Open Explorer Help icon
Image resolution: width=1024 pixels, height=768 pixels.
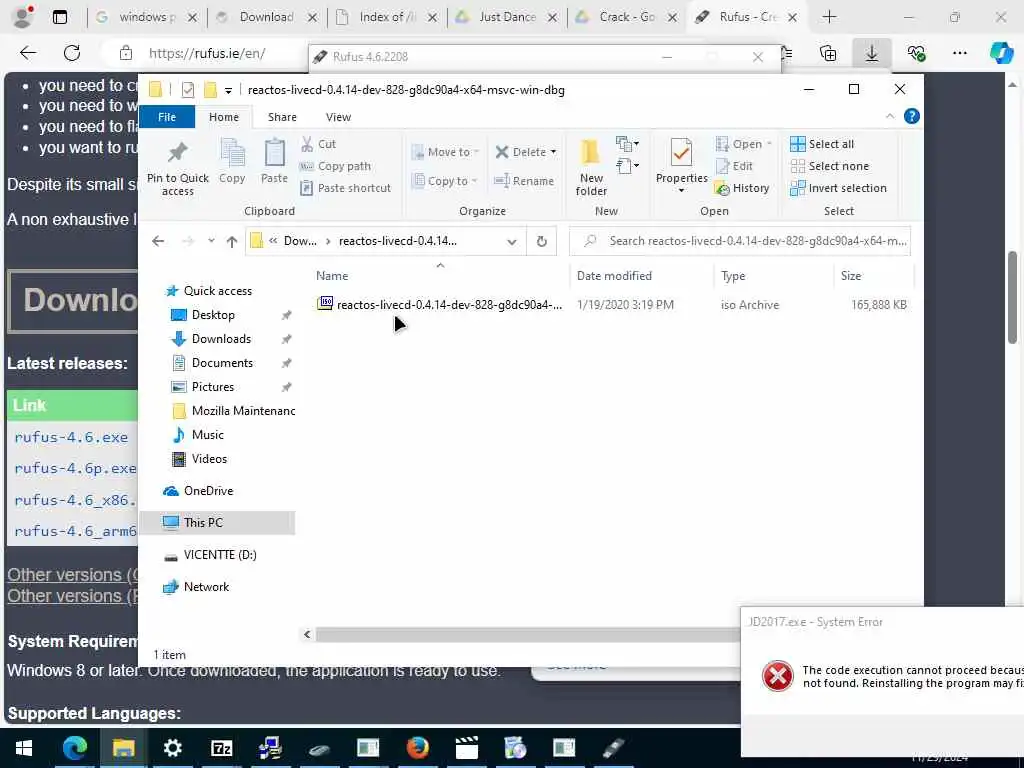click(x=912, y=116)
